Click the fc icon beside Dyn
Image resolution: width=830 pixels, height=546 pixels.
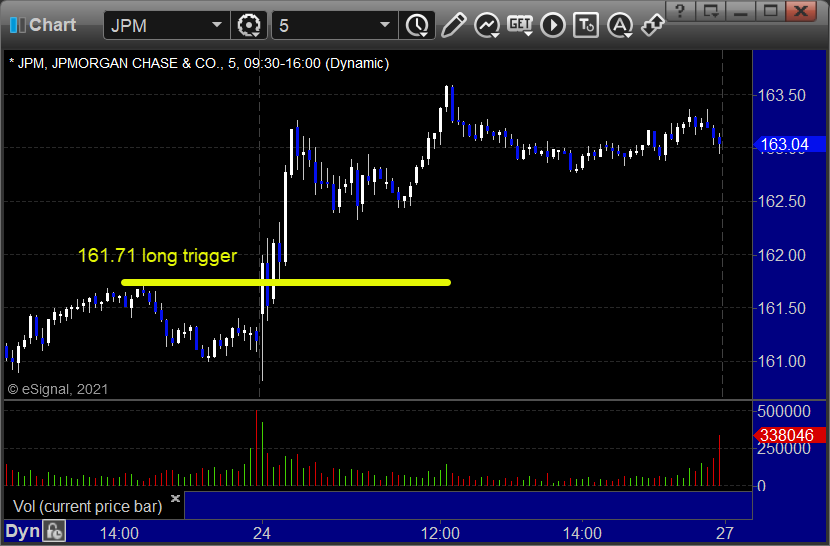coord(54,531)
